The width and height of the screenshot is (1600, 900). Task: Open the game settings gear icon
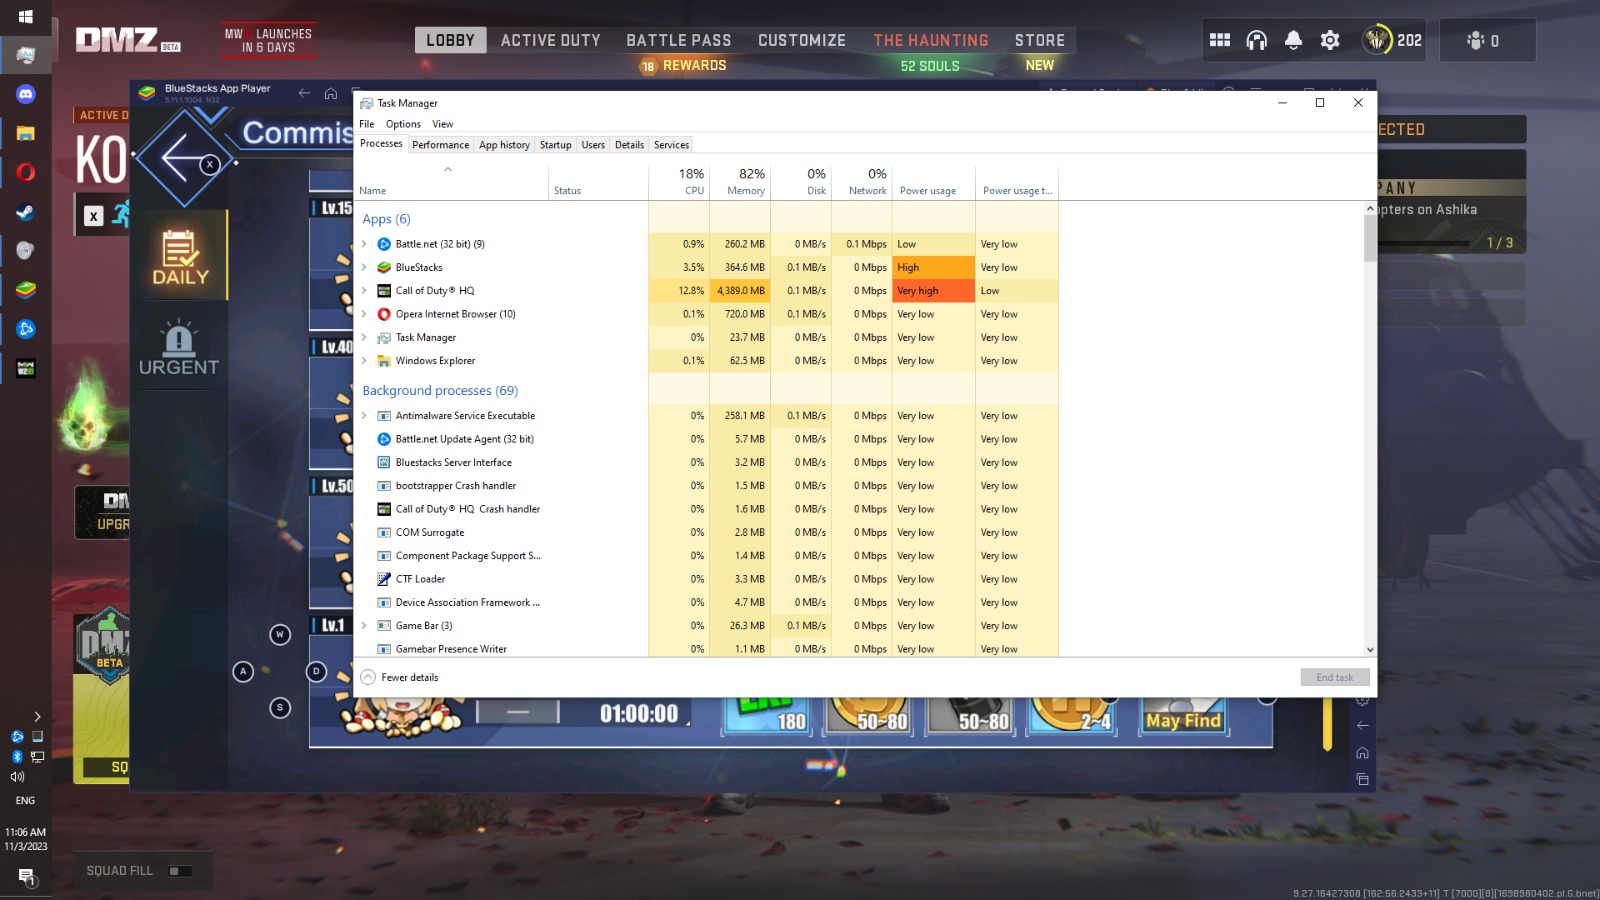[1329, 40]
